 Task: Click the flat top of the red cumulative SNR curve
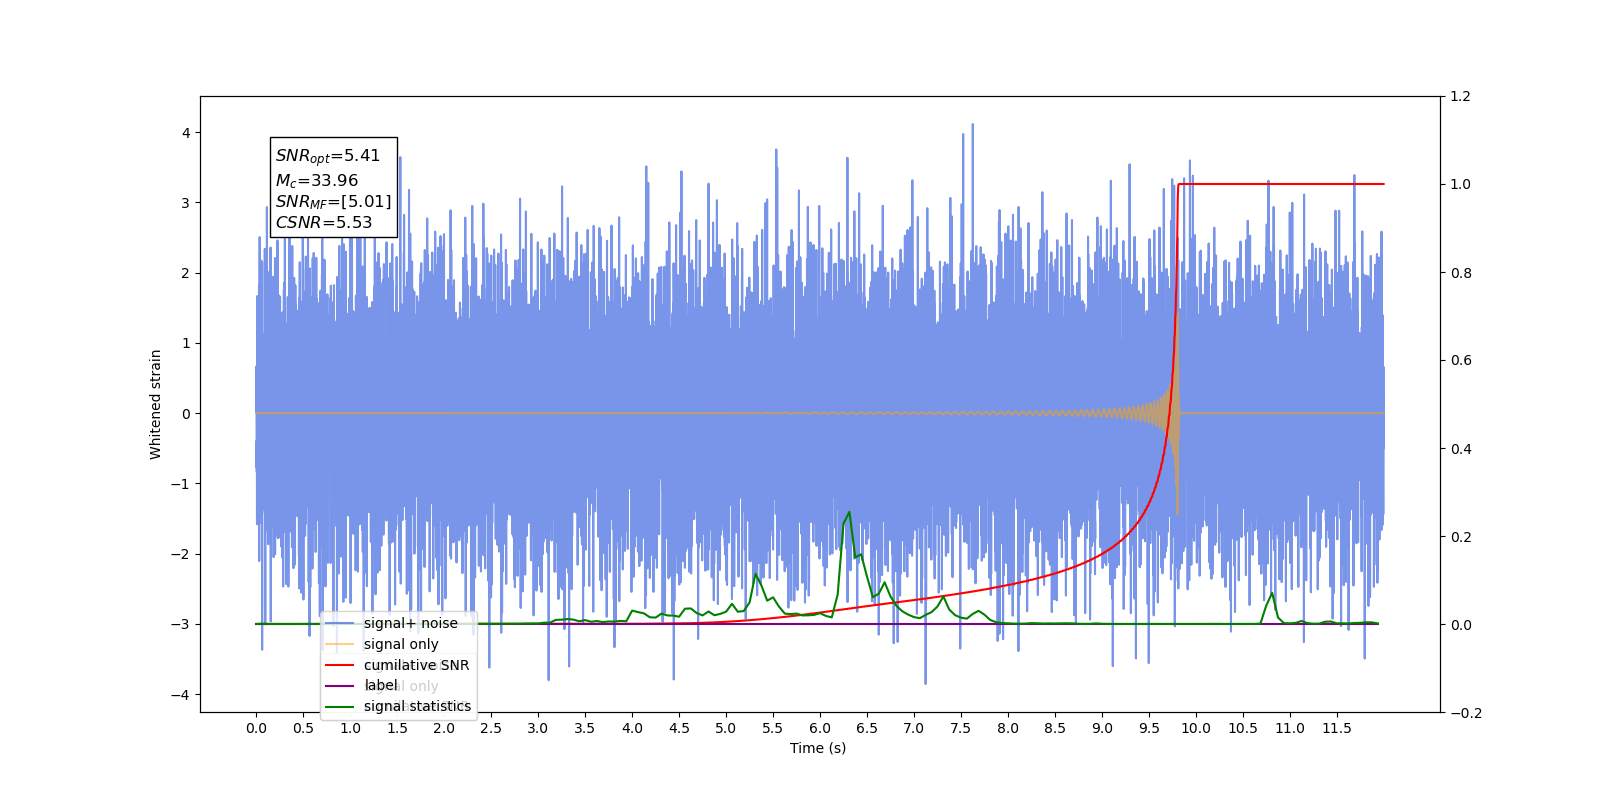pos(1281,184)
